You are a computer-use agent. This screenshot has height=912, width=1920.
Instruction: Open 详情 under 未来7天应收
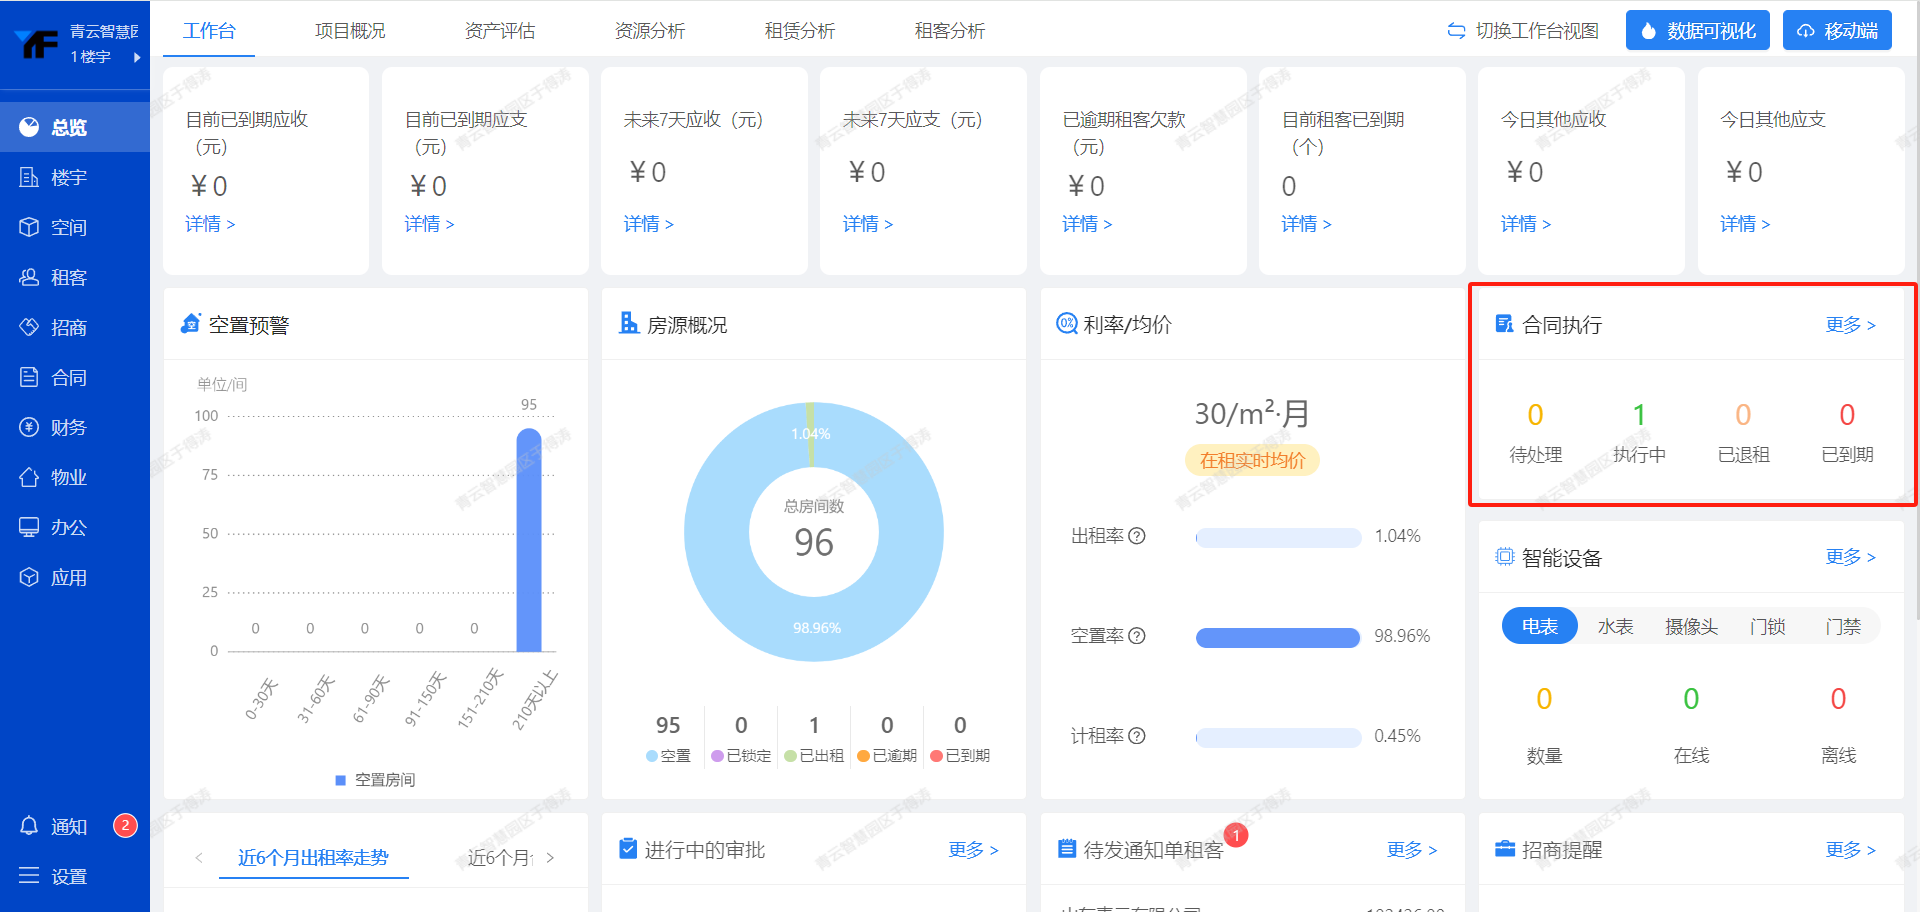point(648,224)
